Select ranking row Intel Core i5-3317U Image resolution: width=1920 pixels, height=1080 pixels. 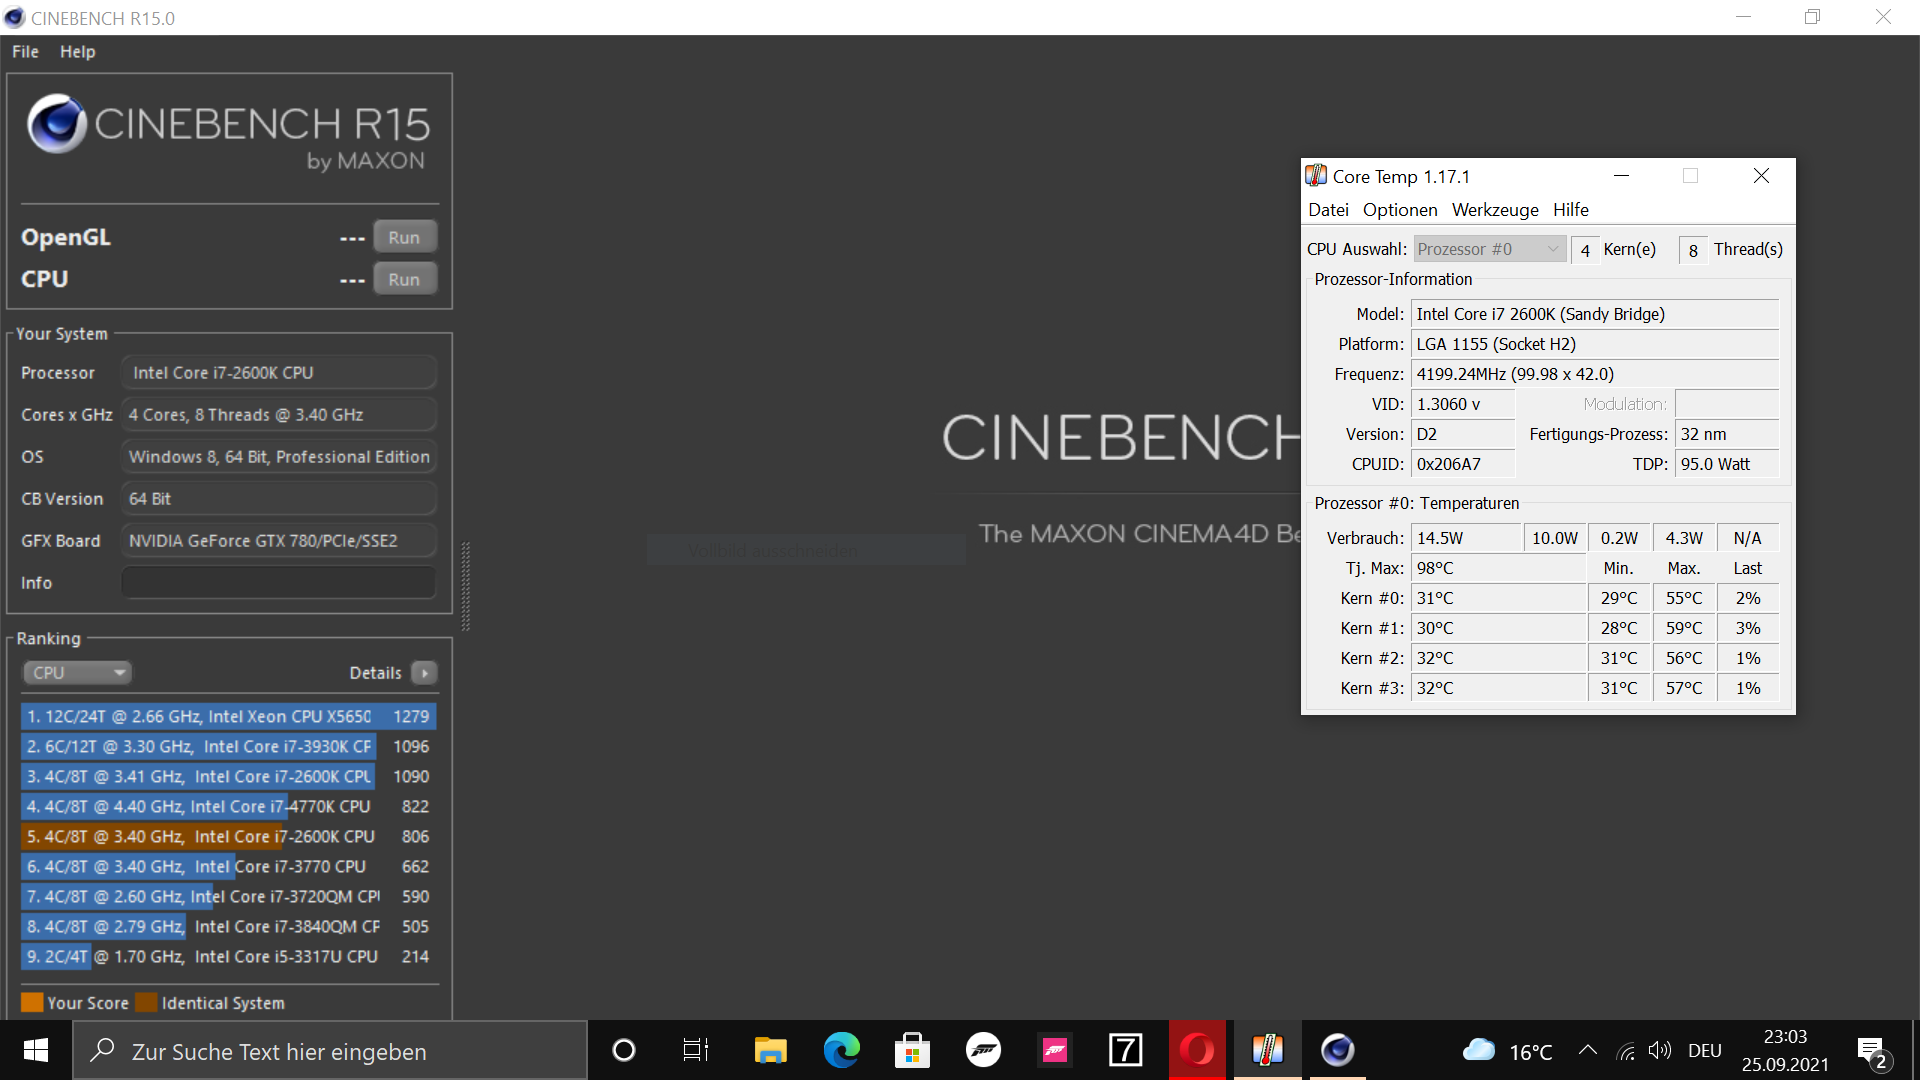click(228, 957)
